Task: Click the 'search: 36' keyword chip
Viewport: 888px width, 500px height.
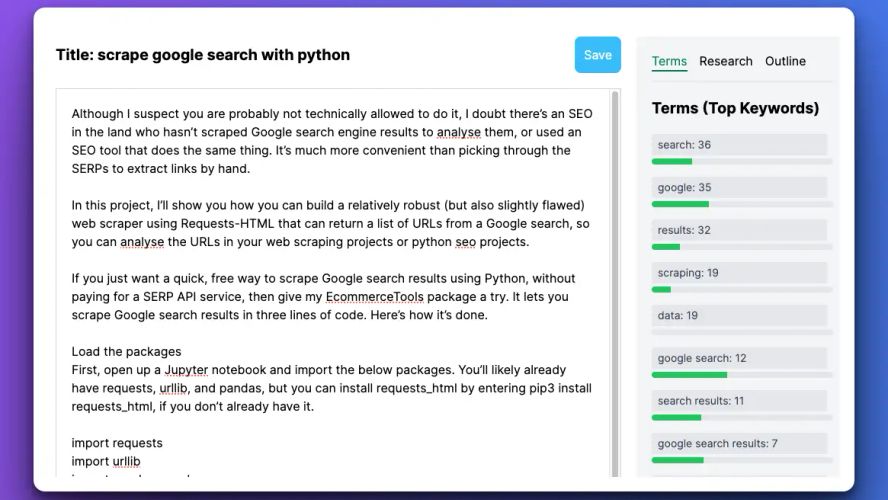Action: (x=739, y=145)
